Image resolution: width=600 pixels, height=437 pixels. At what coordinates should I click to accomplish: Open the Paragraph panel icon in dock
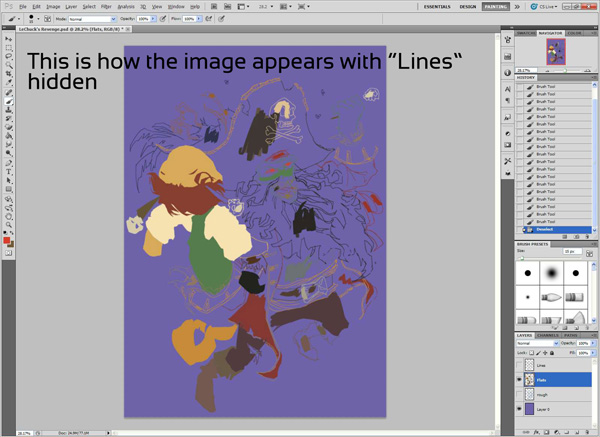(x=507, y=101)
